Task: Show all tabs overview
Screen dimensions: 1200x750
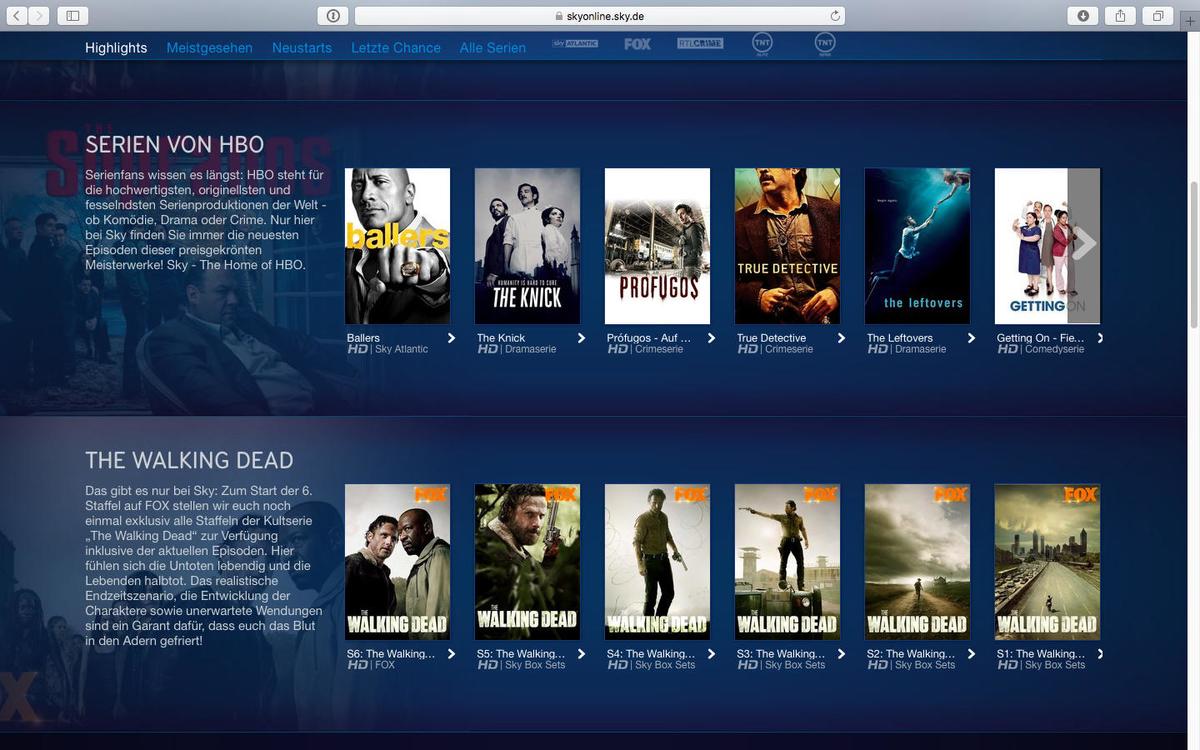Action: [x=1158, y=15]
